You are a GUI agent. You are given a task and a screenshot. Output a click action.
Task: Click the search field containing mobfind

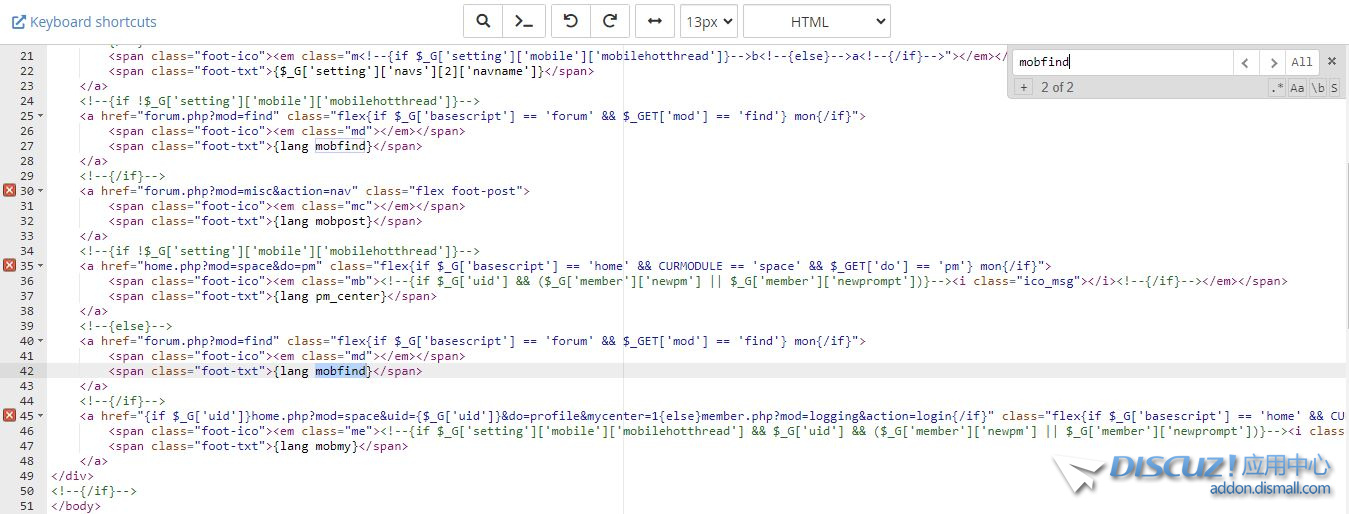pyautogui.click(x=1122, y=62)
